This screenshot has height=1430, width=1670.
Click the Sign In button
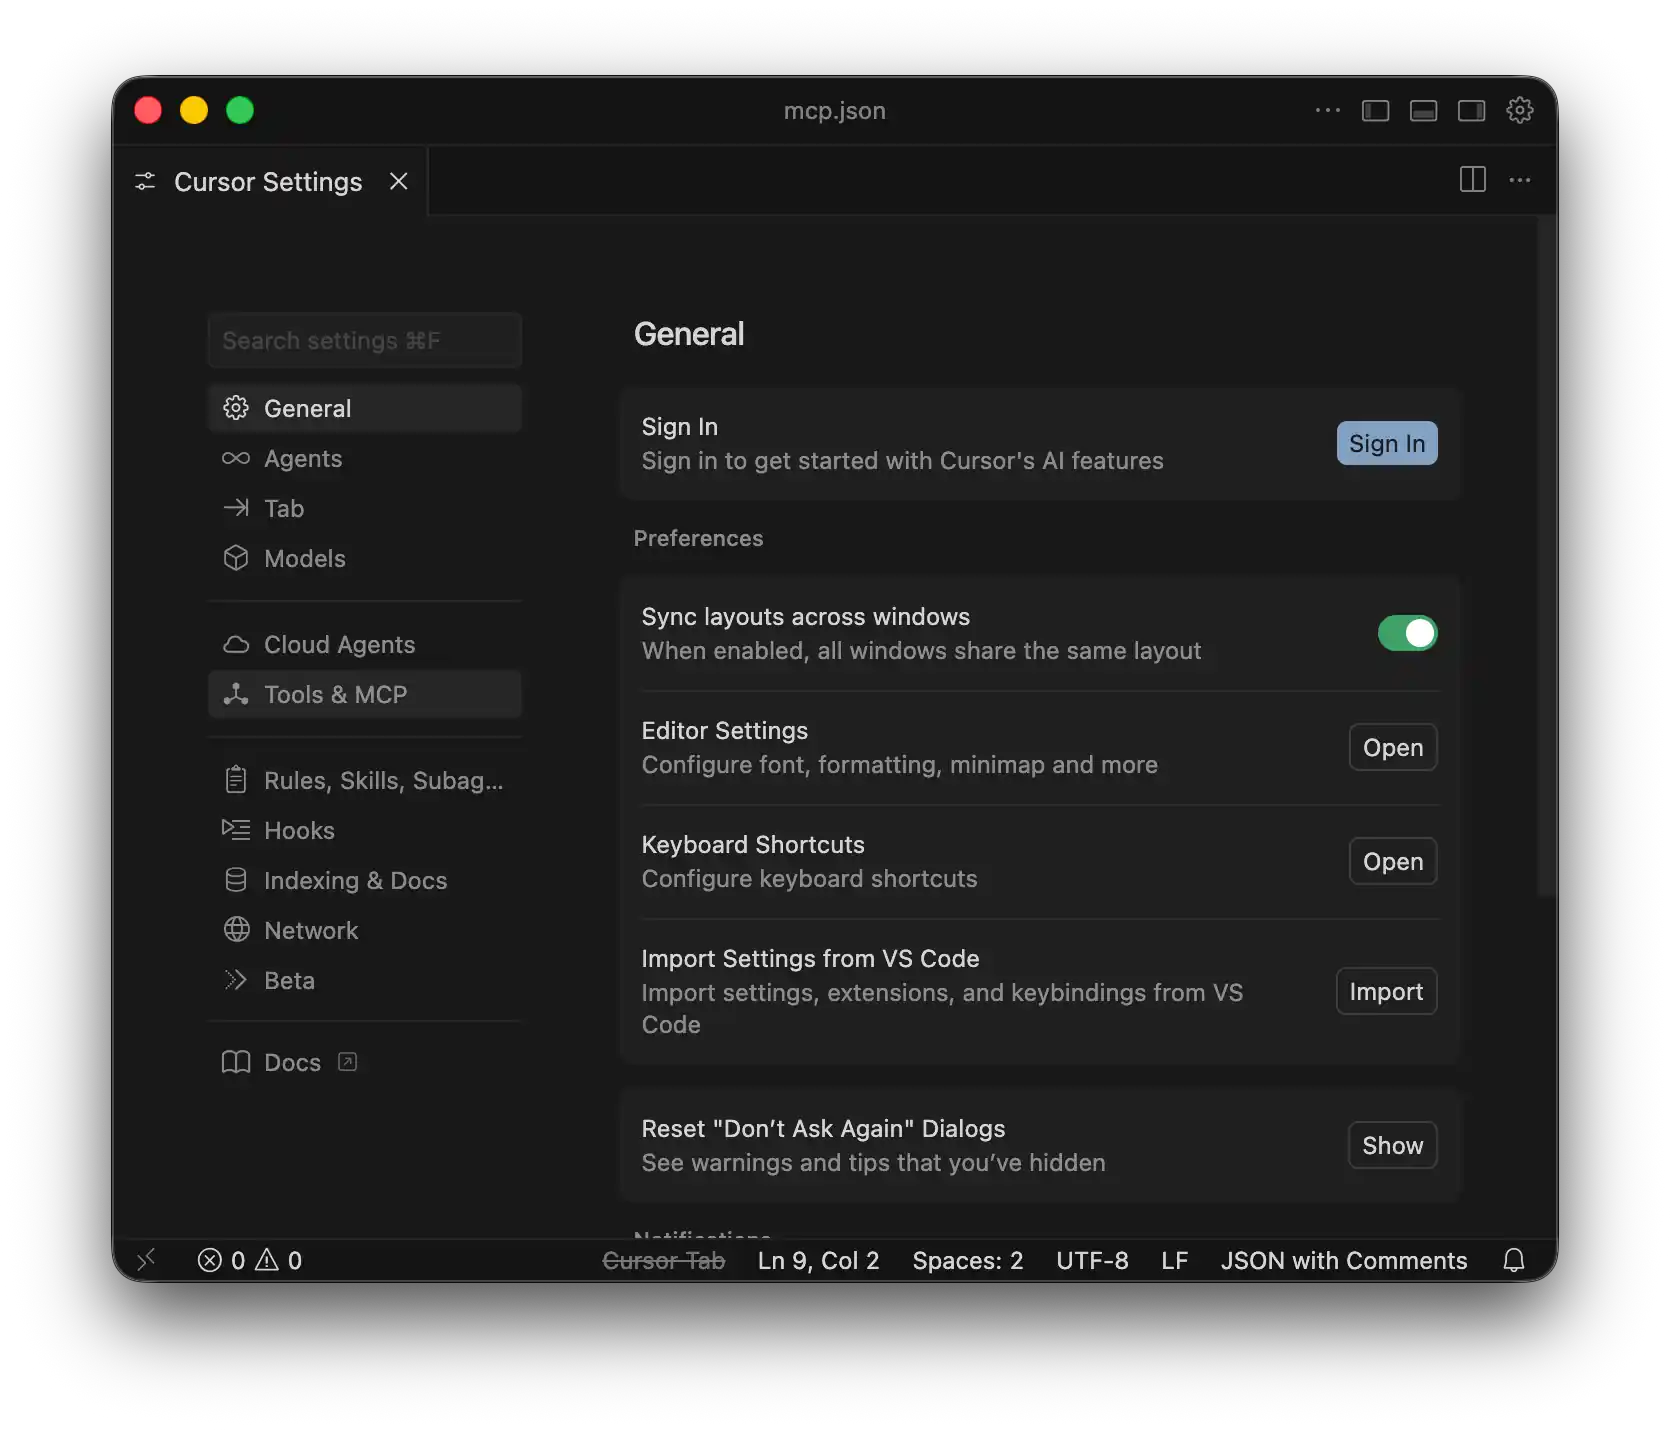[1386, 443]
